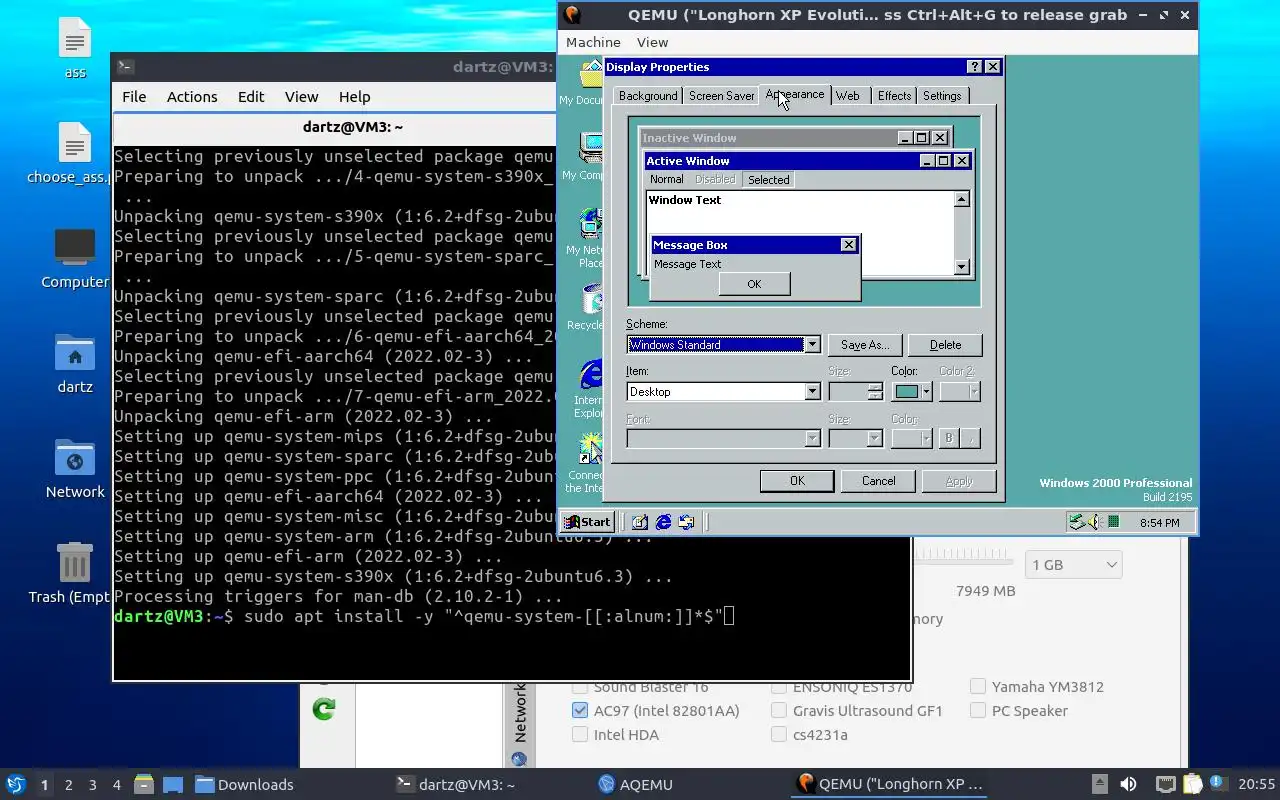1280x800 pixels.
Task: Open the Effects tab
Action: pos(894,96)
